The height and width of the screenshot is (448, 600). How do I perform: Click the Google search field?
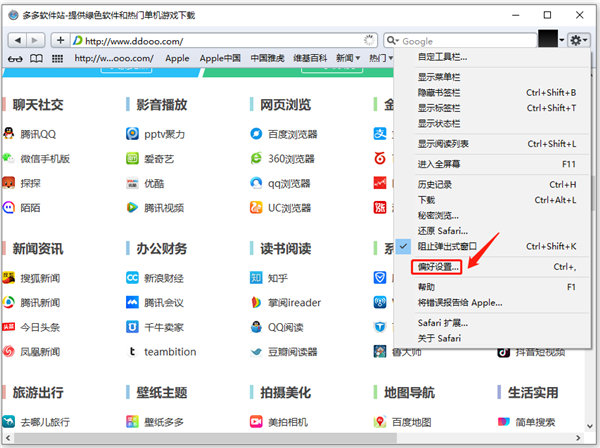click(460, 41)
